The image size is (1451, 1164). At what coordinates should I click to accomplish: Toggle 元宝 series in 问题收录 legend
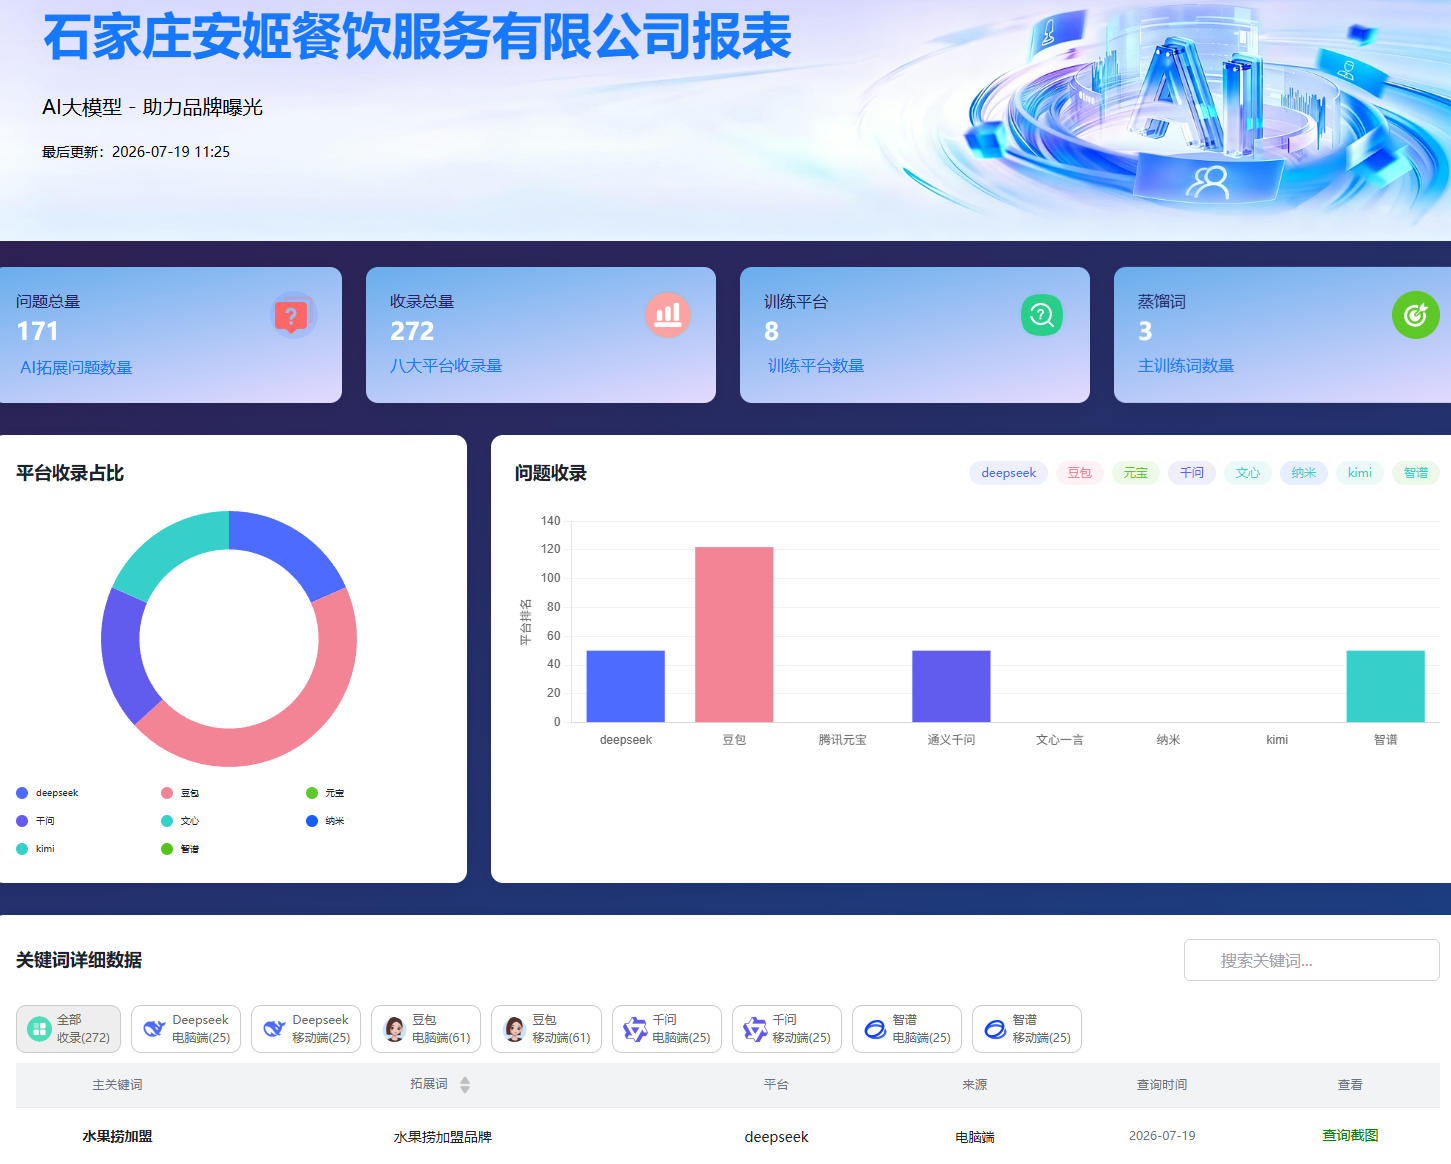click(1136, 473)
